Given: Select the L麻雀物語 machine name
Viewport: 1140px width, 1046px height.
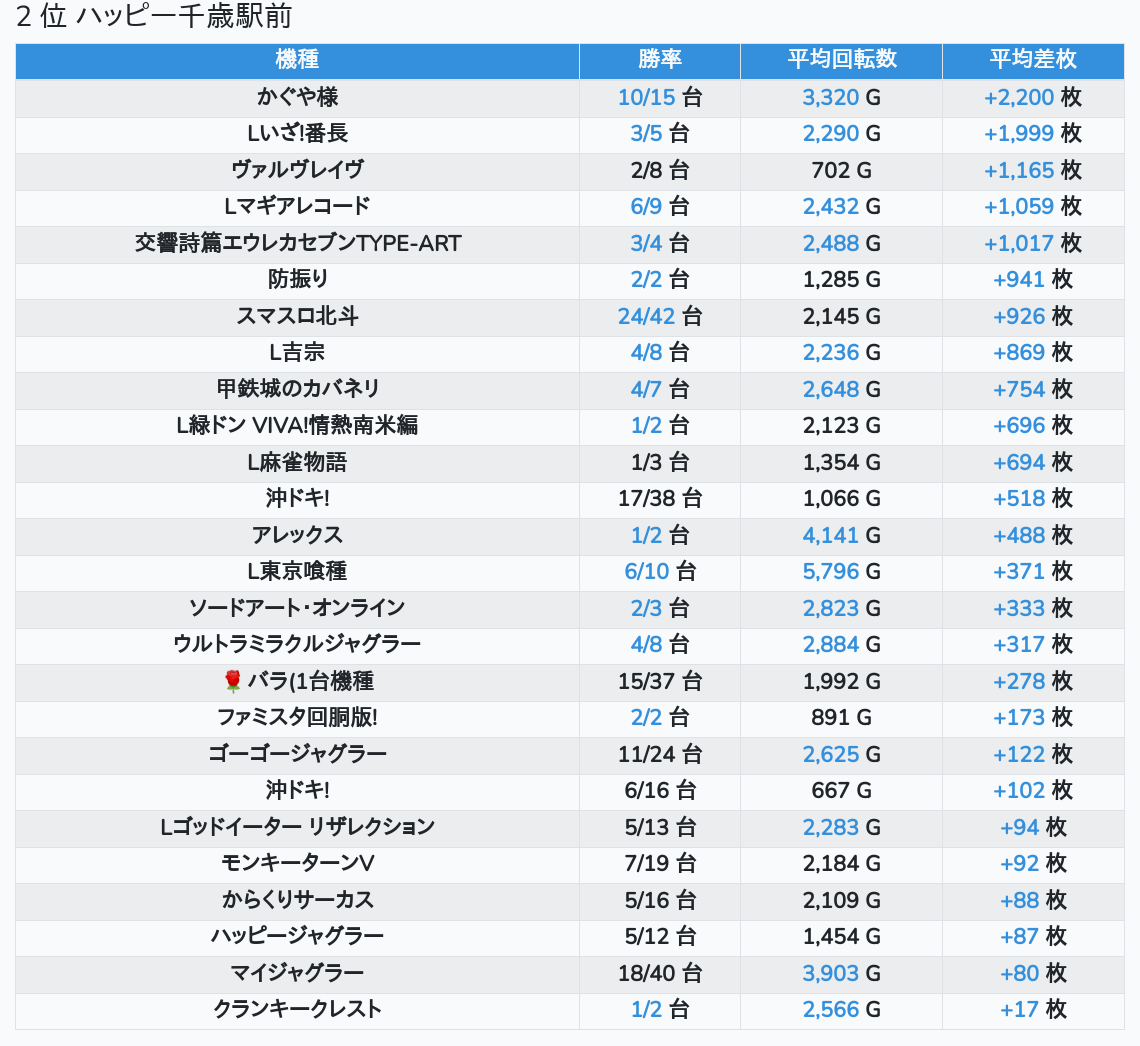Looking at the screenshot, I should tap(297, 462).
